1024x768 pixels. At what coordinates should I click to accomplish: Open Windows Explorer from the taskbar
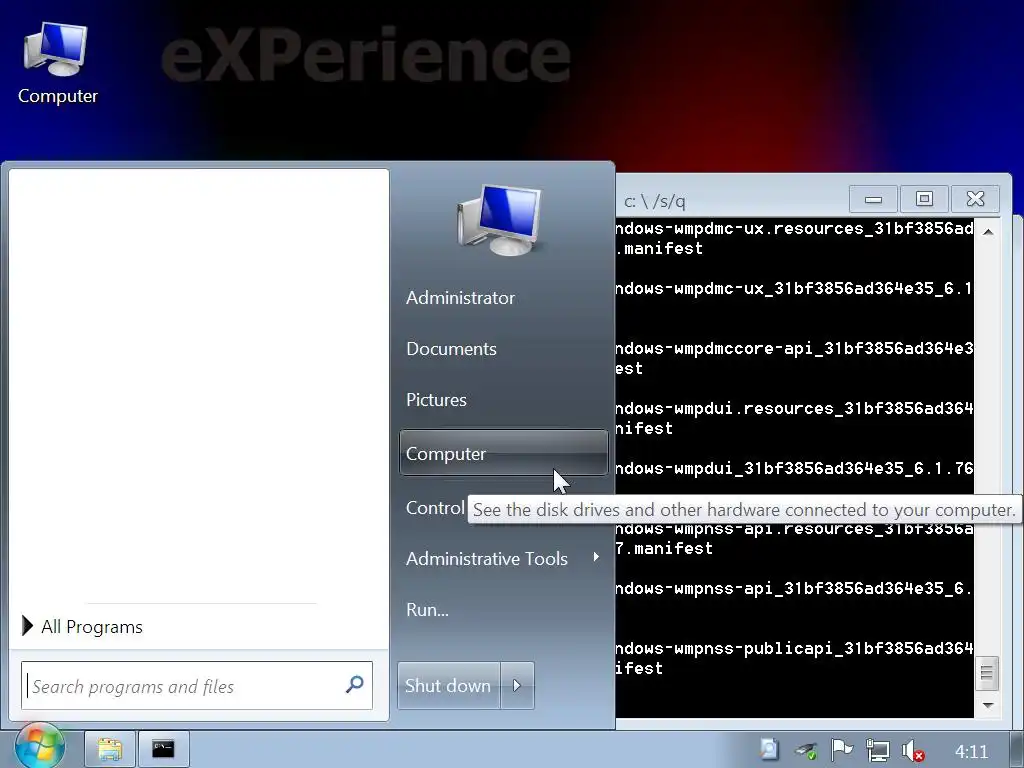(x=110, y=748)
